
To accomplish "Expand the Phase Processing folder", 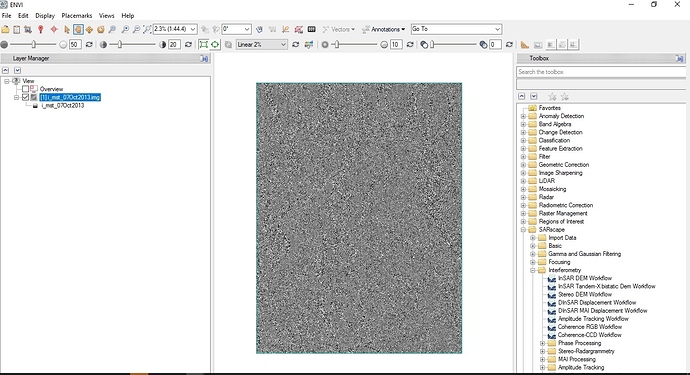I will click(x=542, y=343).
